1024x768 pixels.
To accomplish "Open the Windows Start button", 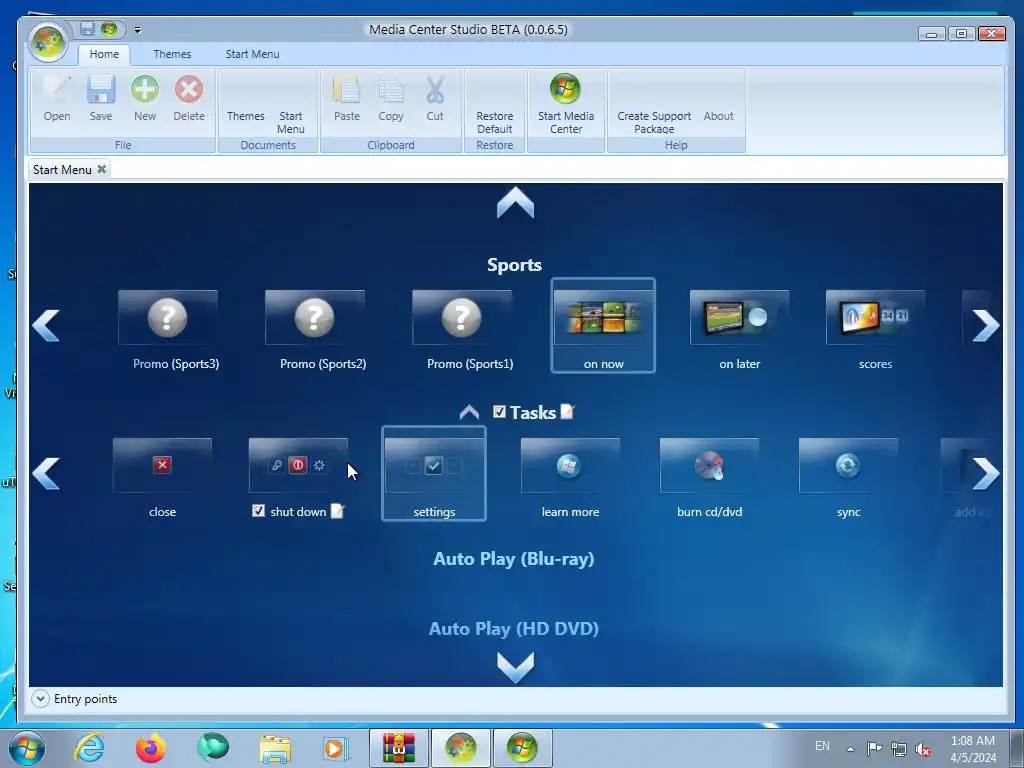I will click(27, 748).
